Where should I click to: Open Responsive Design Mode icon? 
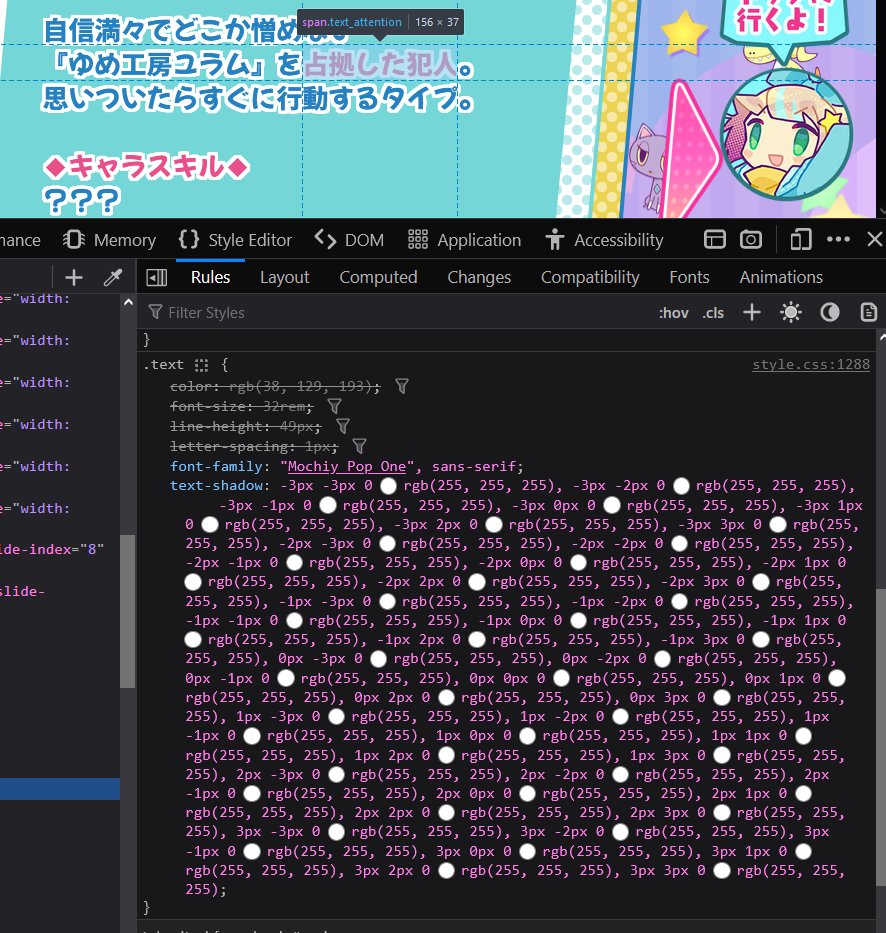pyautogui.click(x=800, y=240)
